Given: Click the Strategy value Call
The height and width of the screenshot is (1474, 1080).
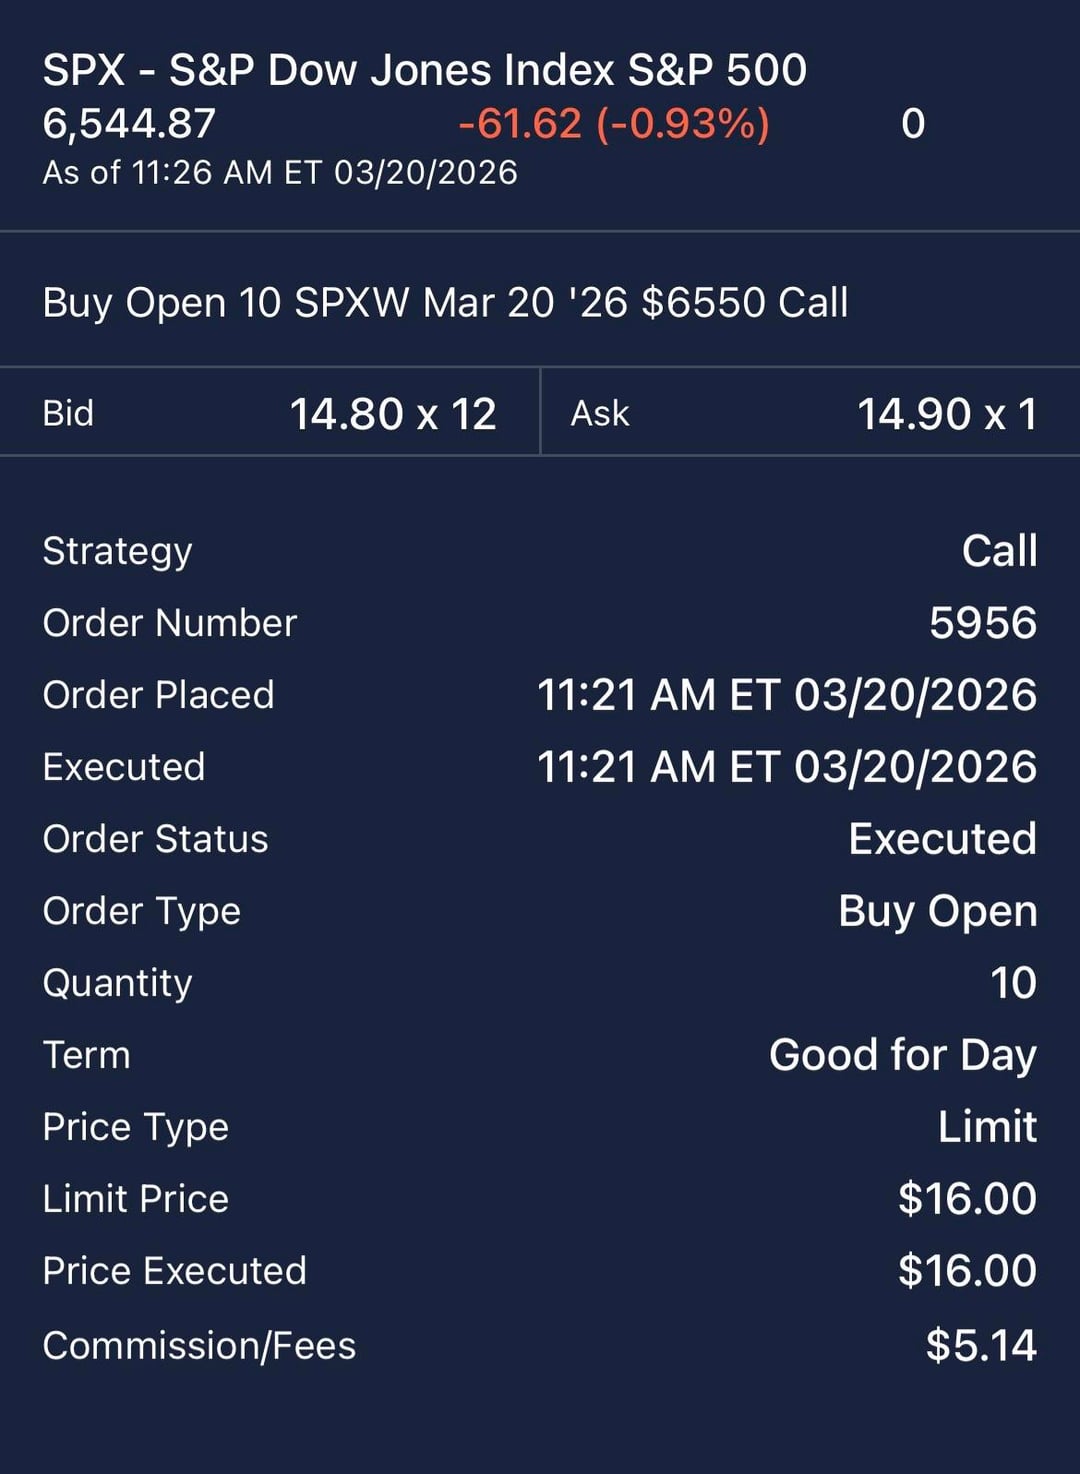Looking at the screenshot, I should click(999, 551).
